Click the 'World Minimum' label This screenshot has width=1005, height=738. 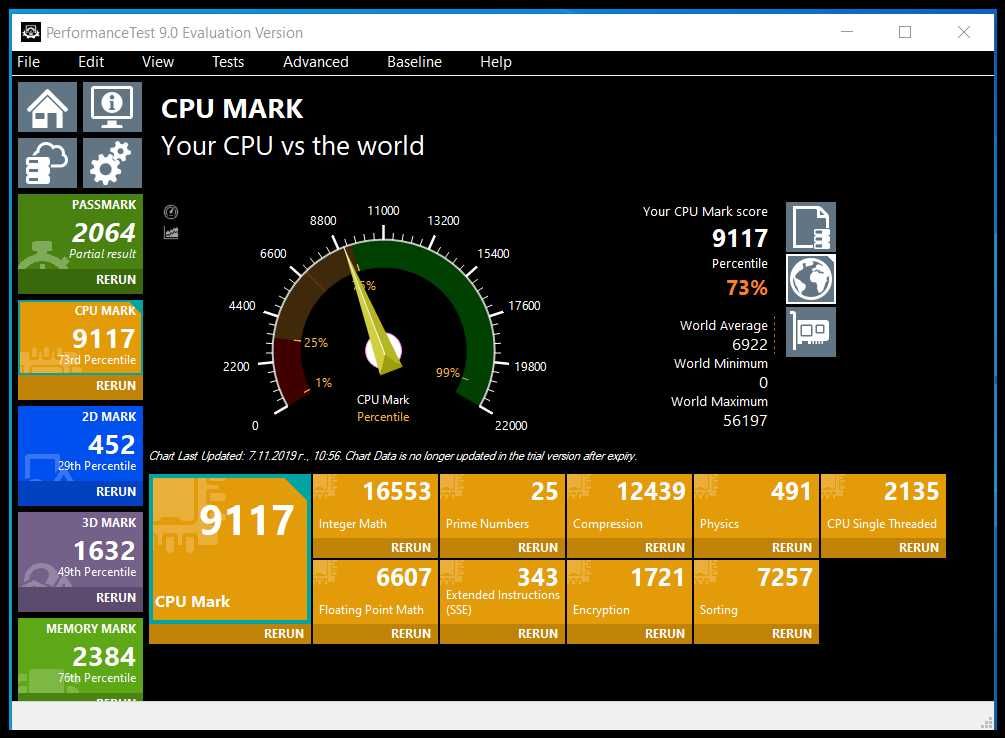[x=720, y=364]
